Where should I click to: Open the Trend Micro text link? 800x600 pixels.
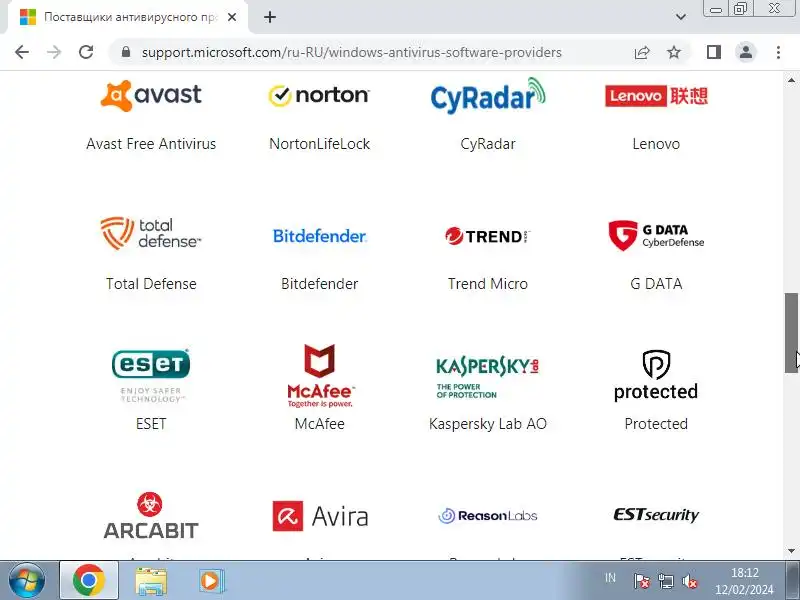(488, 284)
